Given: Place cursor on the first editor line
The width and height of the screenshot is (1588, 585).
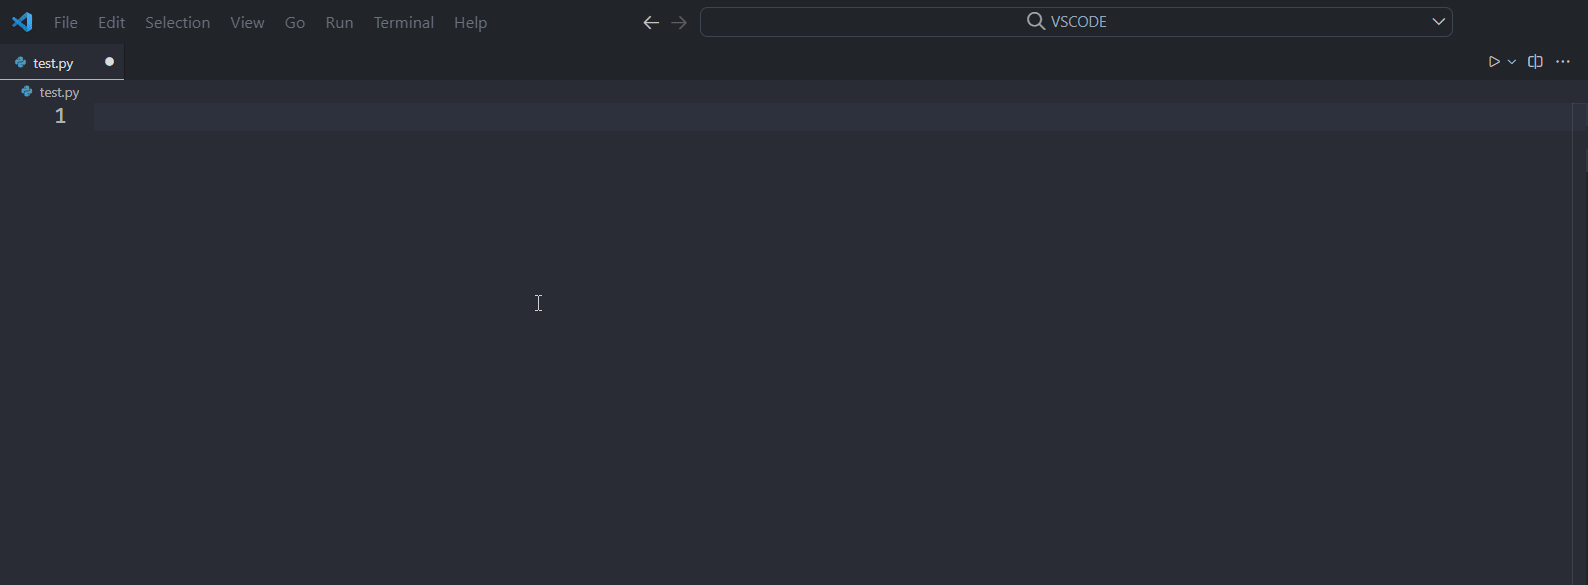Looking at the screenshot, I should [833, 117].
